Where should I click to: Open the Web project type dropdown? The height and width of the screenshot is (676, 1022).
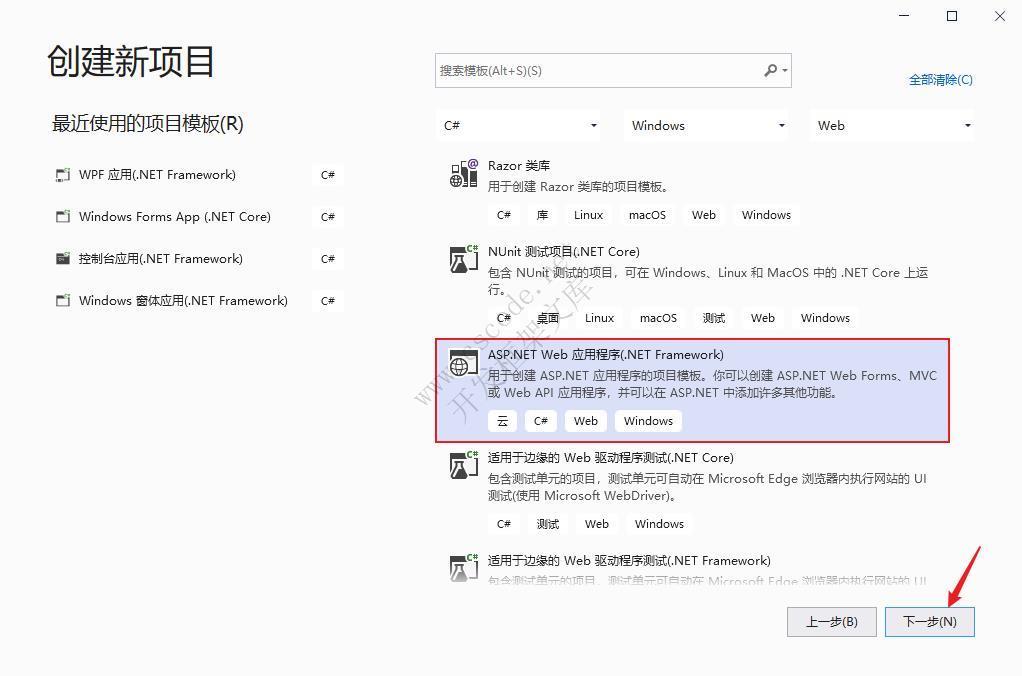coord(892,125)
